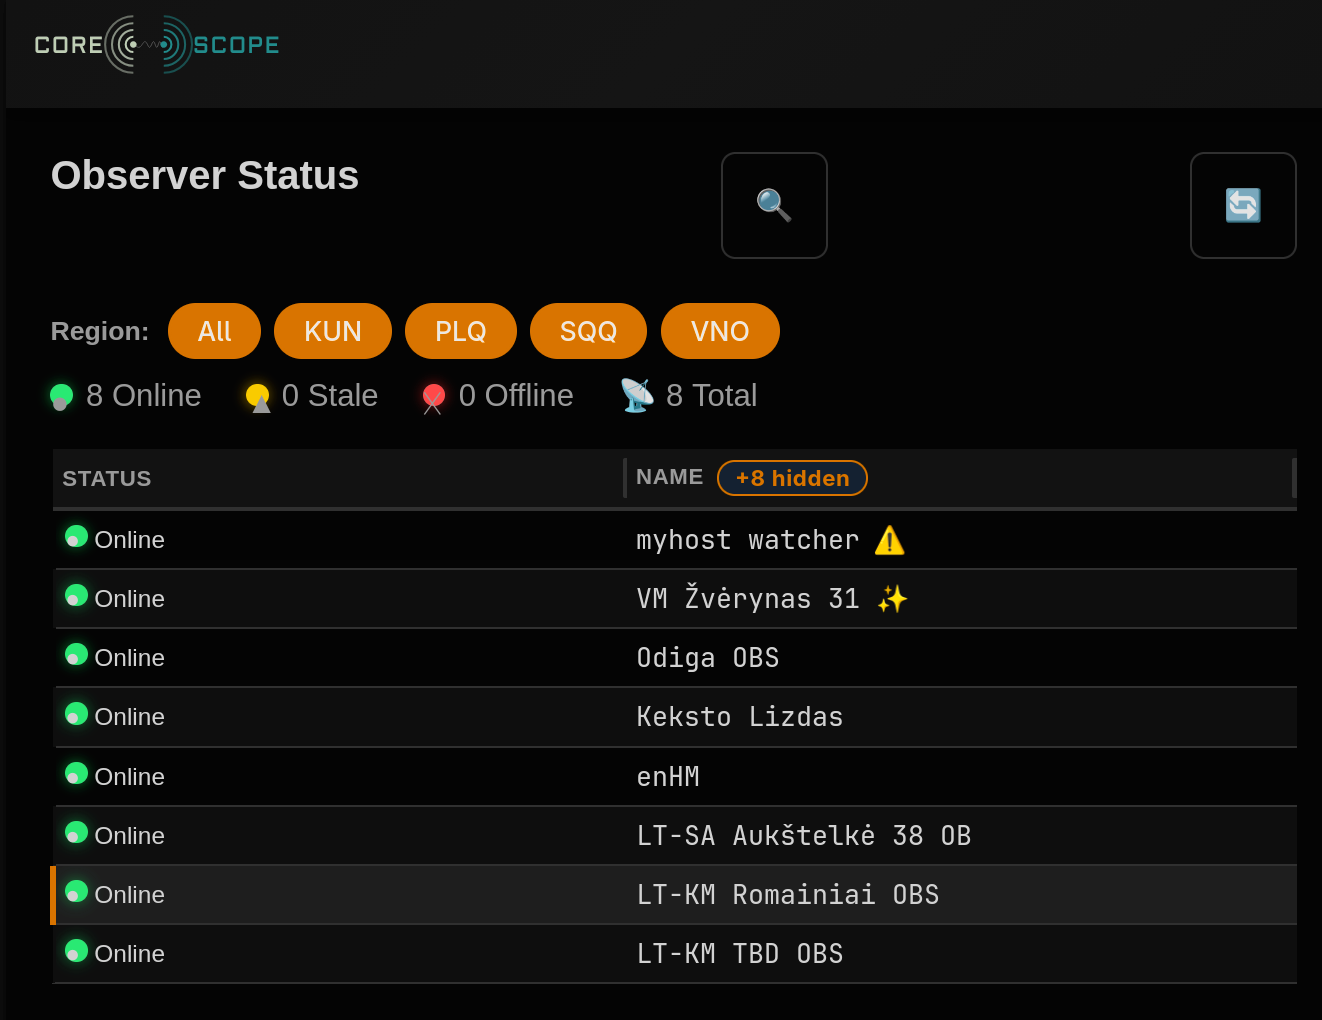Open the Keksto Lizdas observer name
The height and width of the screenshot is (1020, 1322).
click(740, 717)
